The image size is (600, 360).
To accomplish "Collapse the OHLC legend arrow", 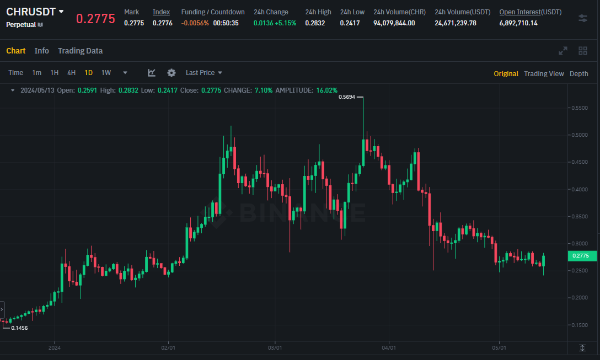I will point(12,90).
